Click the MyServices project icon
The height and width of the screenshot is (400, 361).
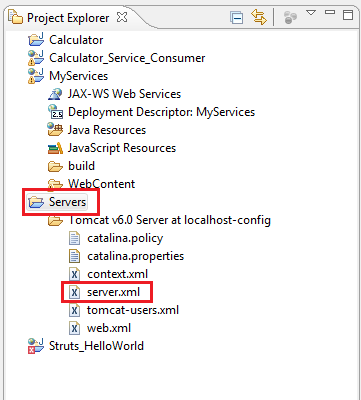coord(36,76)
